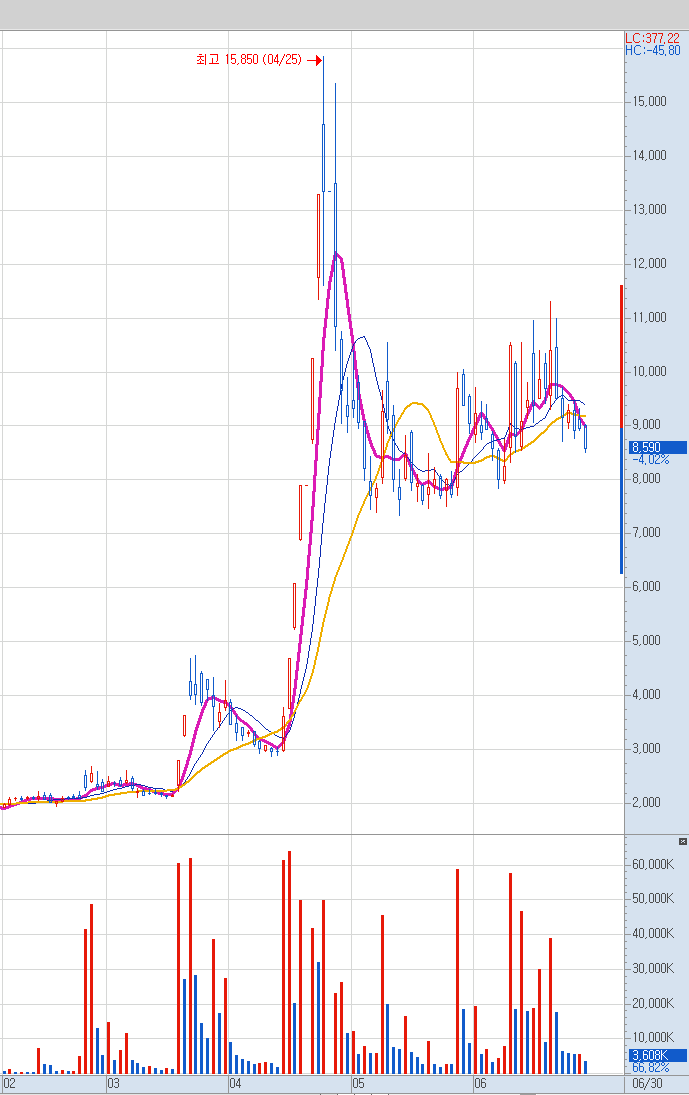The width and height of the screenshot is (689, 1095).
Task: Click the red arrow beside the 최고 annotation
Action: (315, 61)
